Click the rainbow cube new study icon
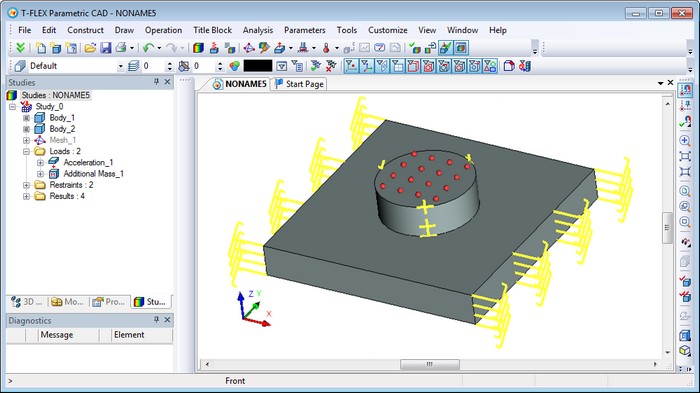The height and width of the screenshot is (393, 700). point(199,48)
